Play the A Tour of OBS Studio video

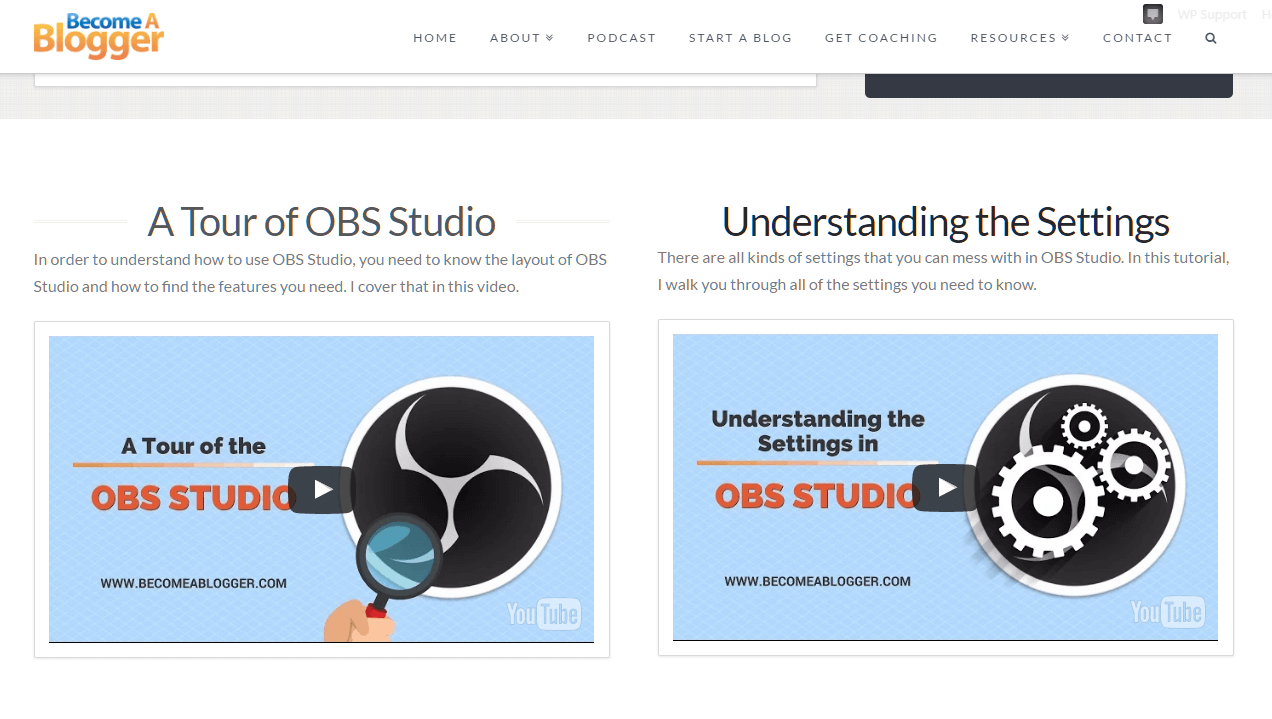pos(321,490)
